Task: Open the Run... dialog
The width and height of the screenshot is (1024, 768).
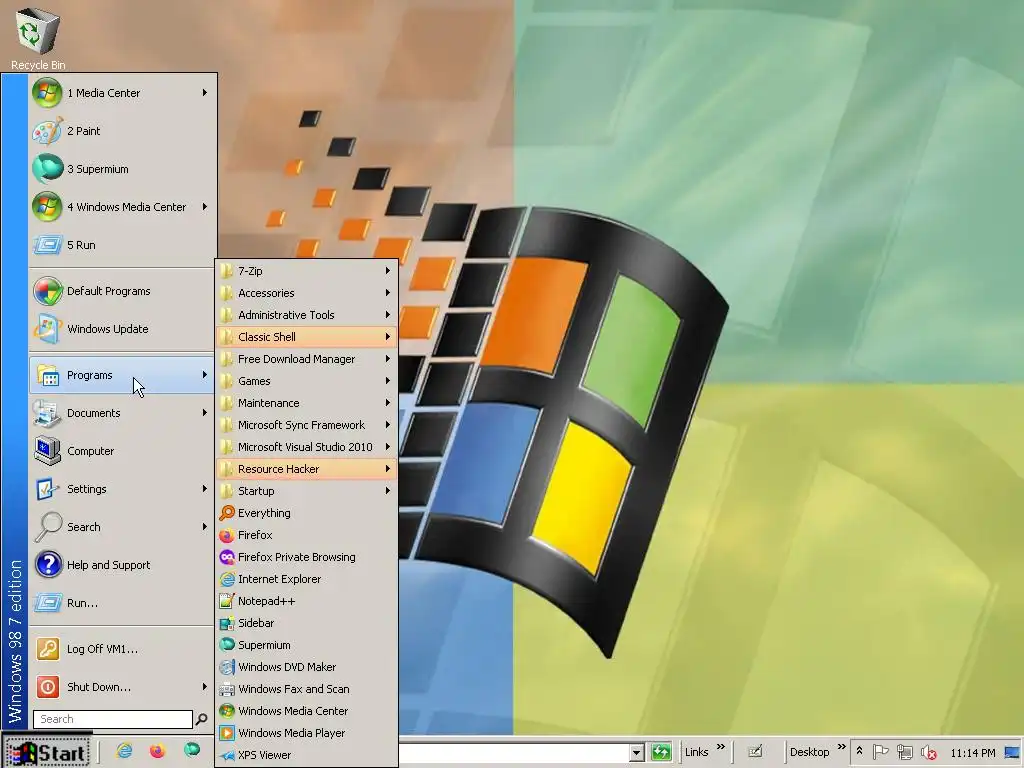Action: pyautogui.click(x=122, y=603)
